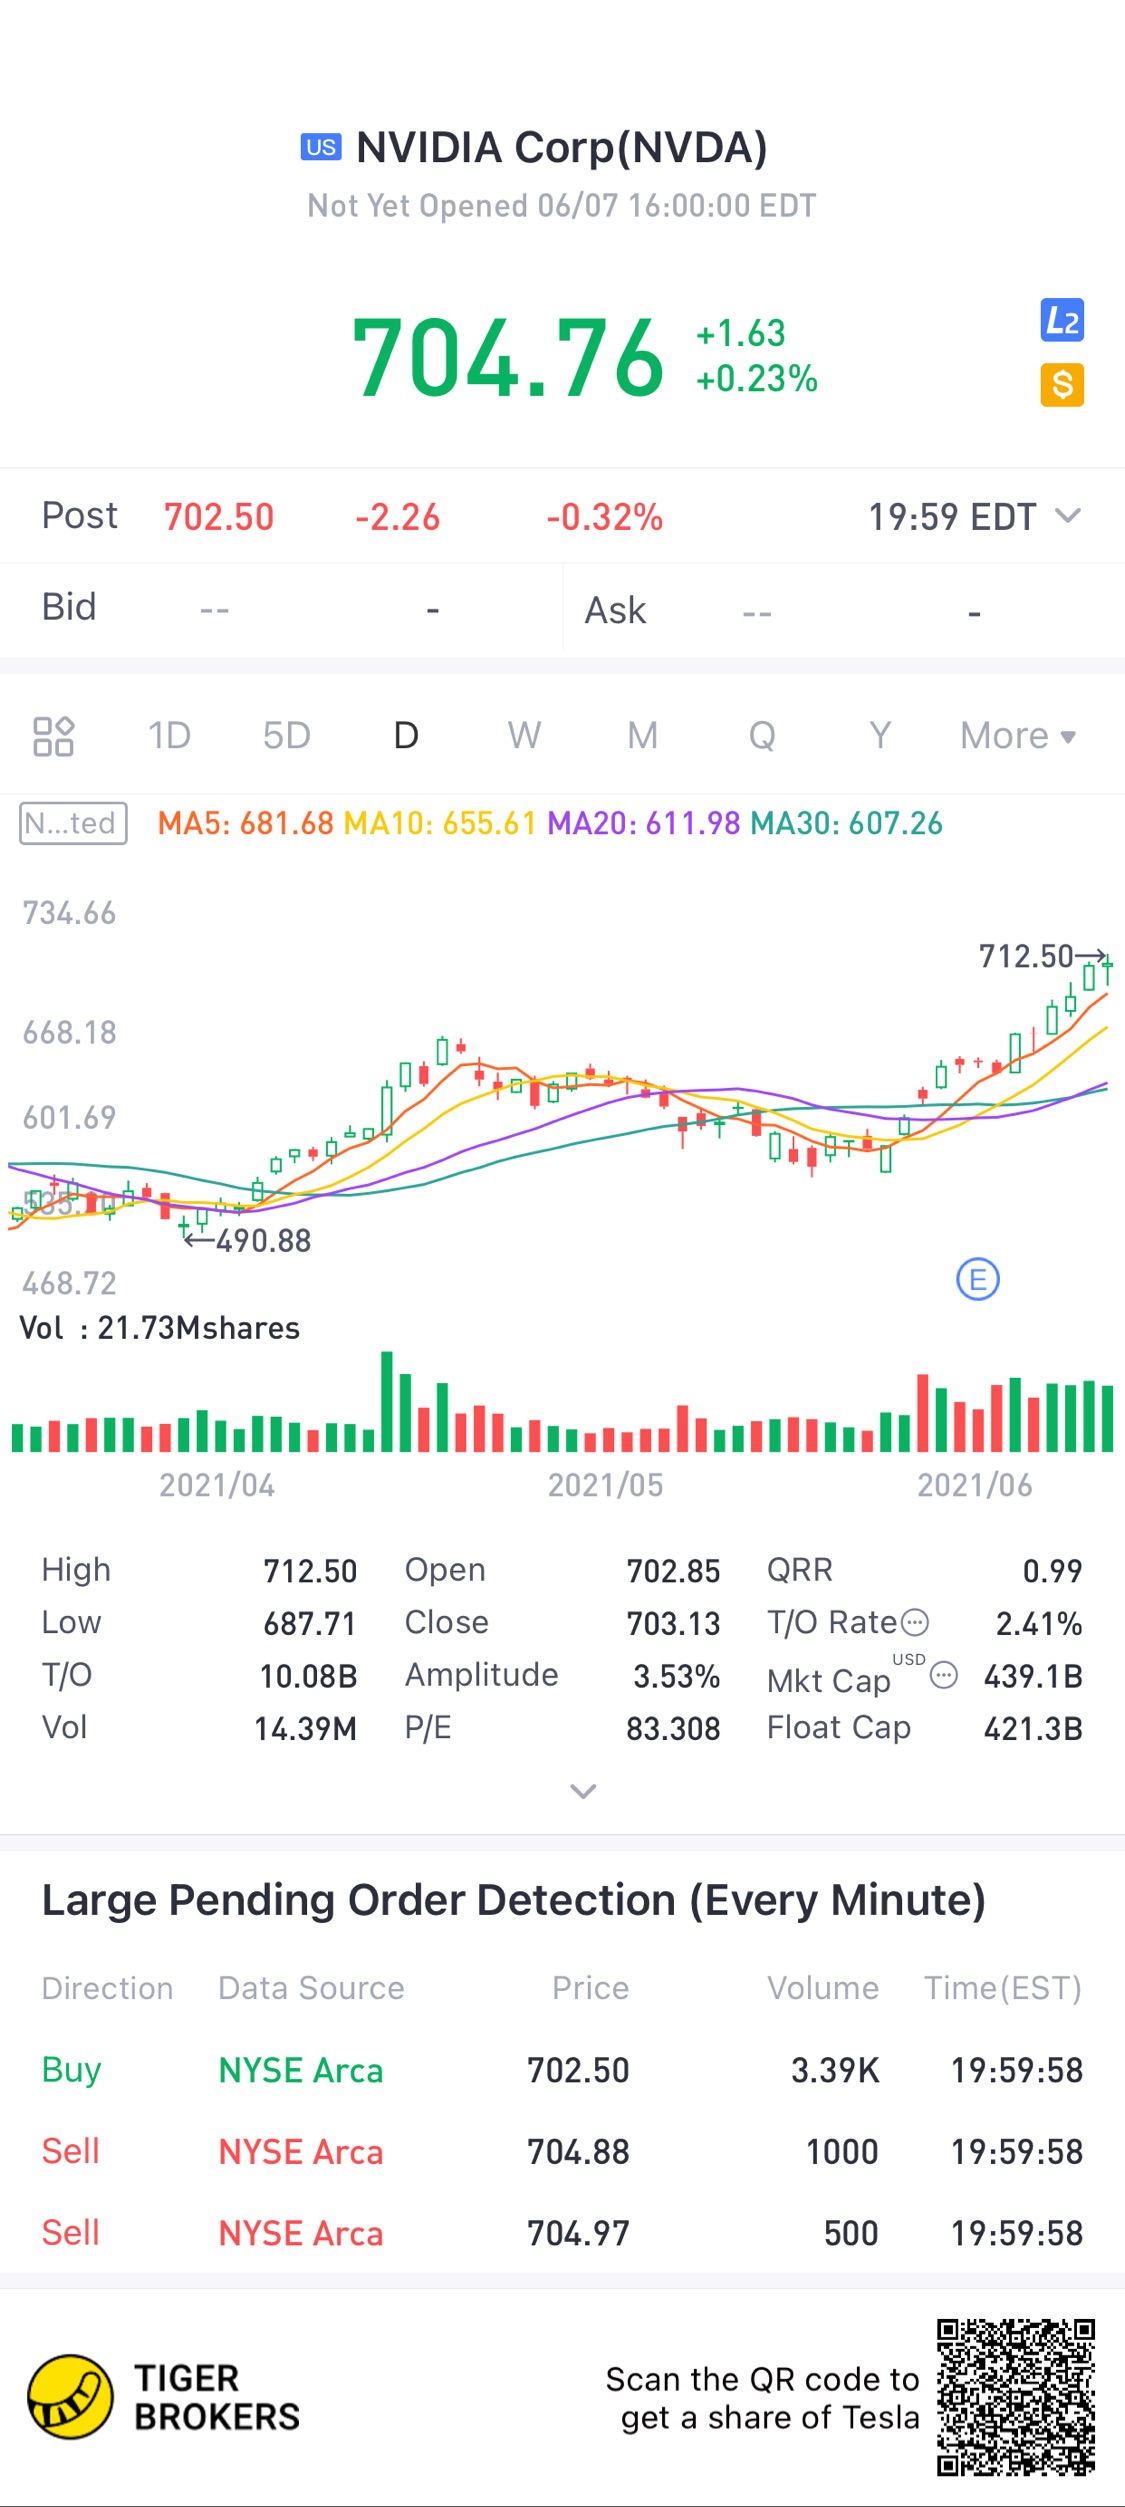Open the N...ted adjustment selector

pos(73,823)
